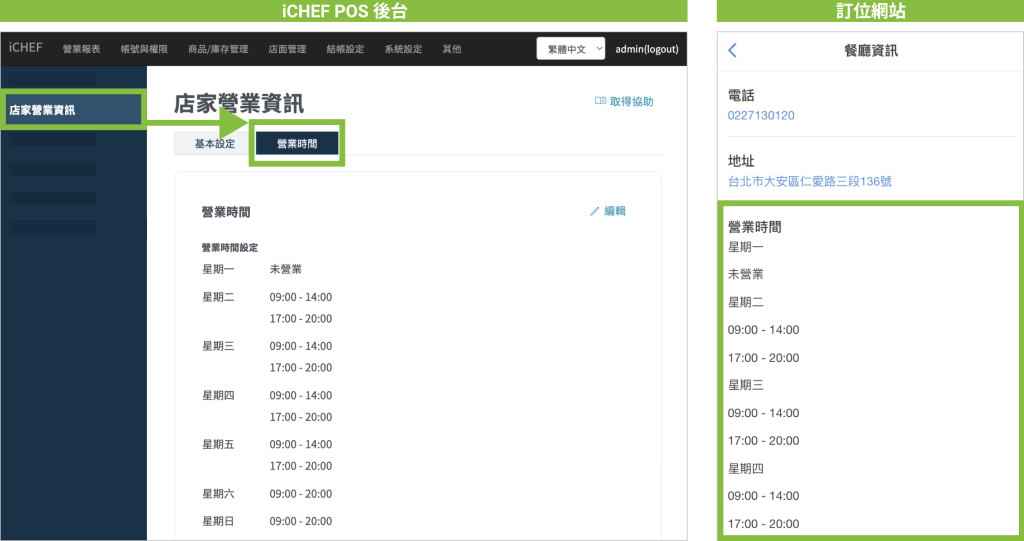Image resolution: width=1024 pixels, height=541 pixels.
Task: Click the 取得協助 help link text
Action: click(x=631, y=101)
